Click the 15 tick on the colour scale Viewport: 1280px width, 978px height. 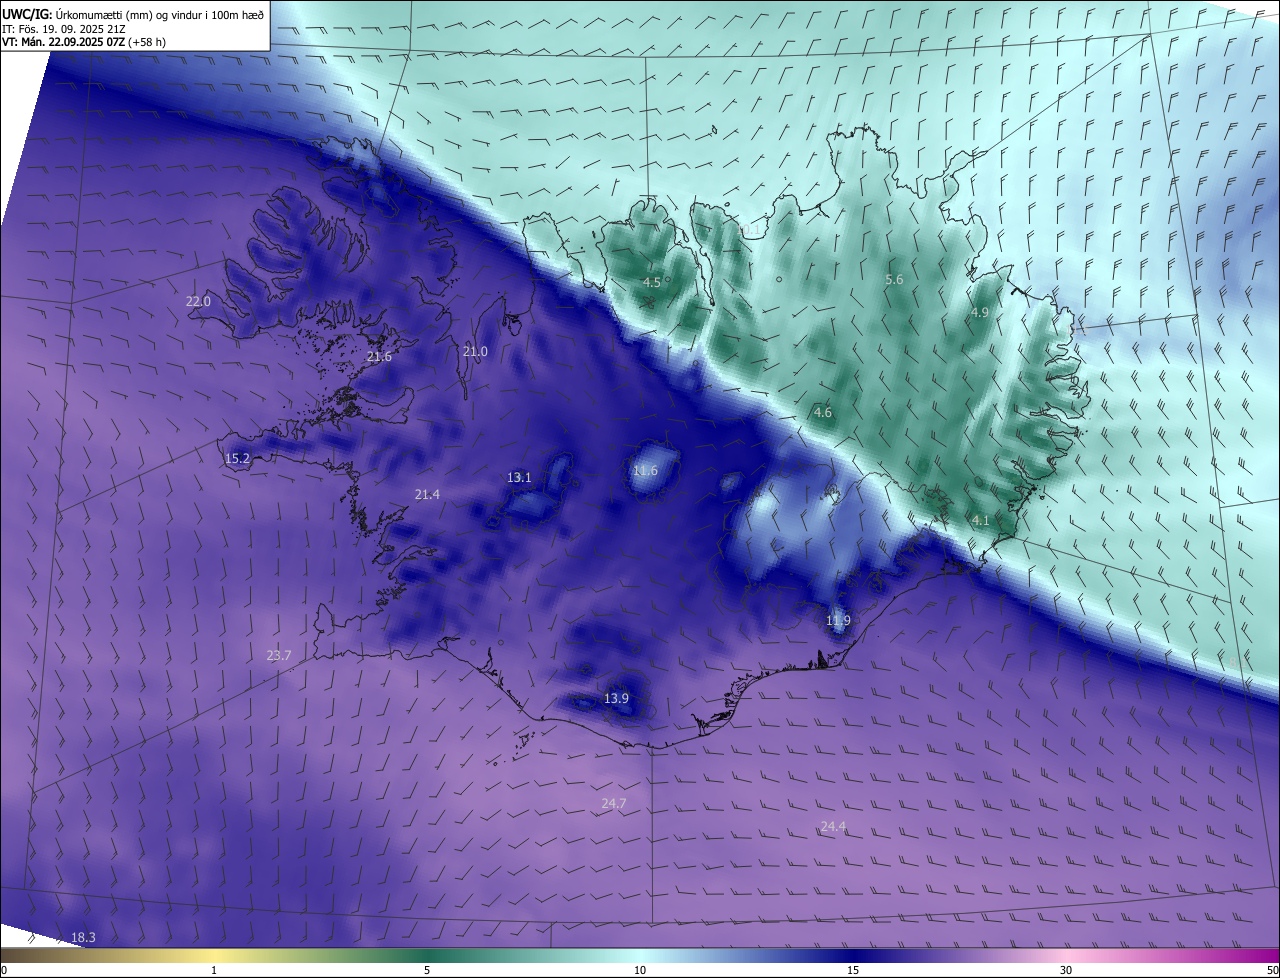coord(853,970)
